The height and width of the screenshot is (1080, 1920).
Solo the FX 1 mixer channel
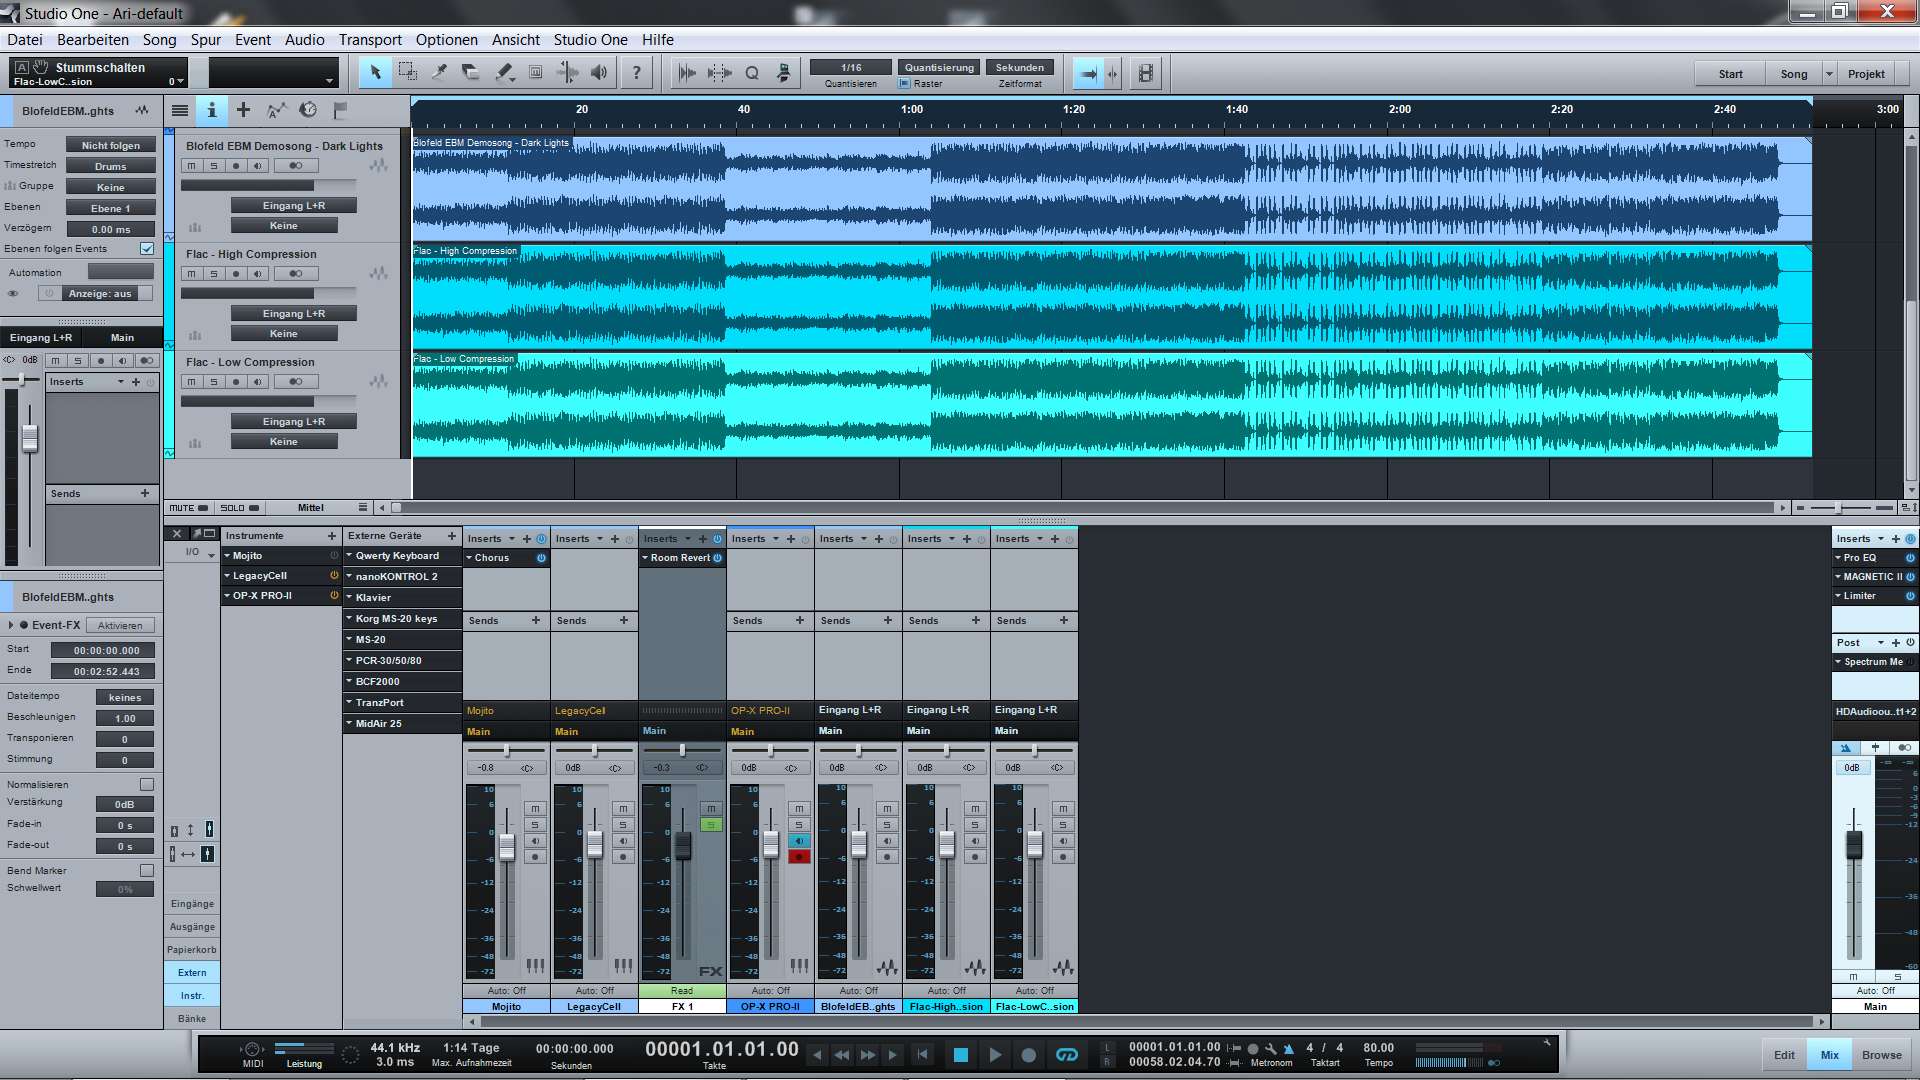coord(711,825)
